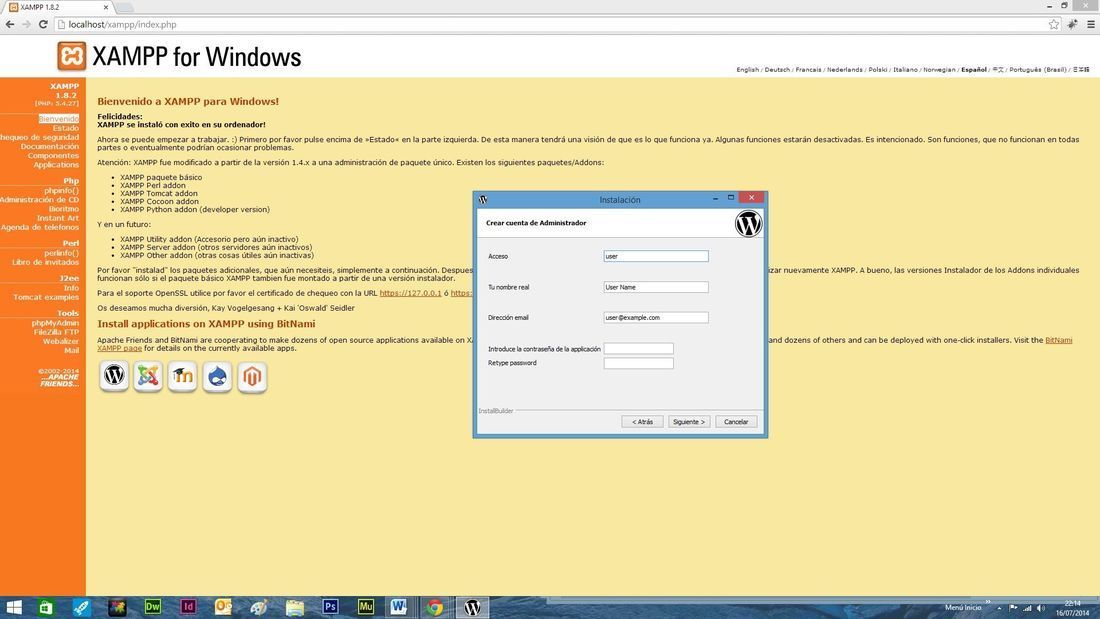Open Photoshop from the taskbar
This screenshot has width=1100, height=619.
(330, 607)
